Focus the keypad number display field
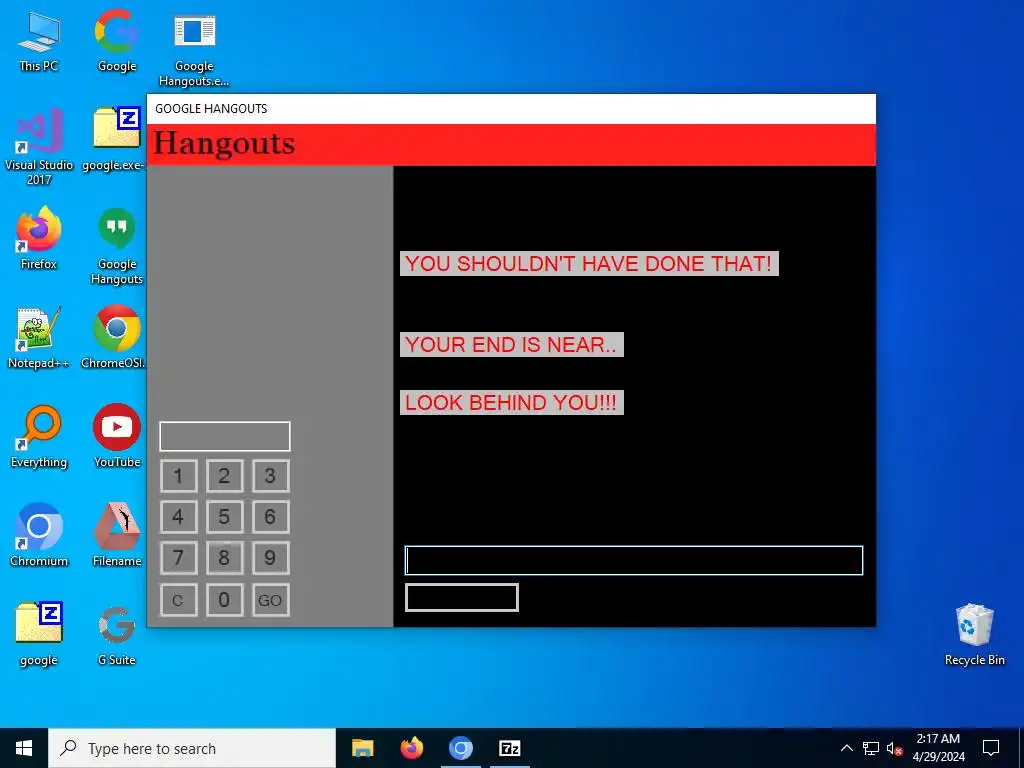 (225, 436)
